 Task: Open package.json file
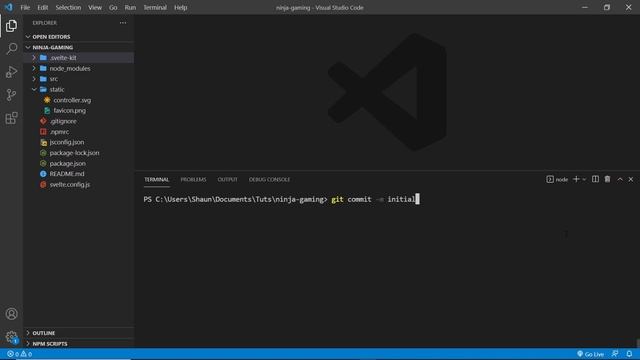point(67,163)
